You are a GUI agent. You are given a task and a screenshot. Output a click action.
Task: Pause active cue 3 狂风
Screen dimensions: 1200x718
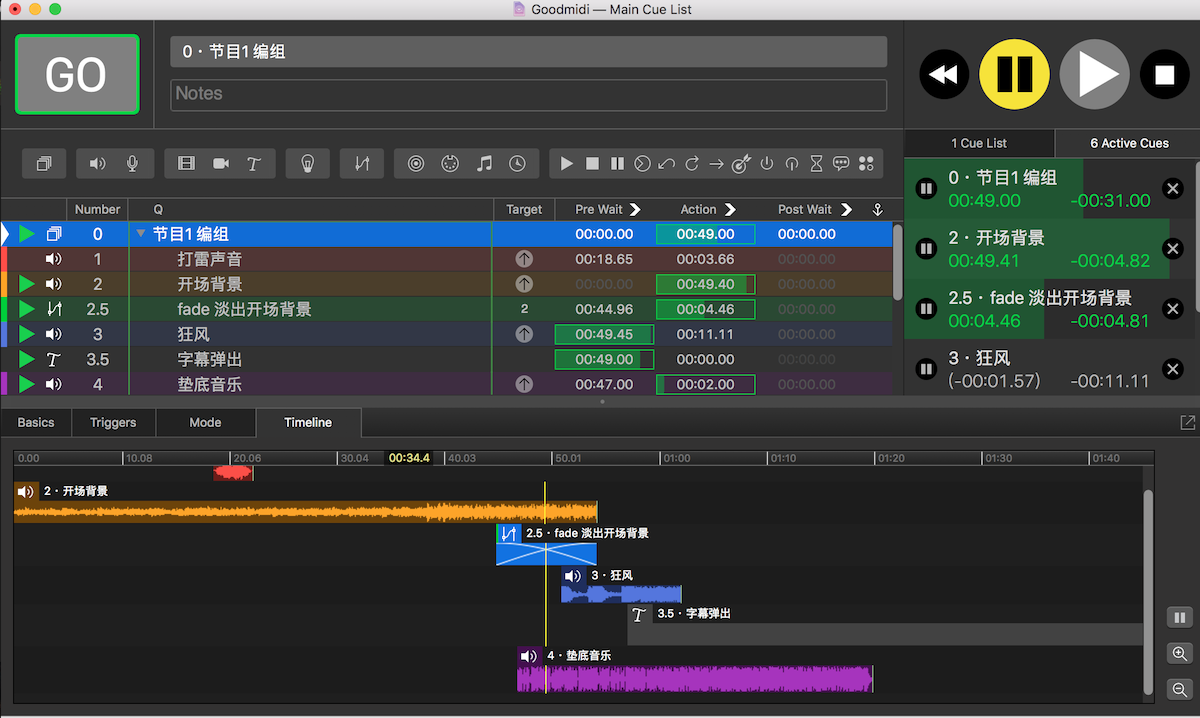pyautogui.click(x=926, y=369)
